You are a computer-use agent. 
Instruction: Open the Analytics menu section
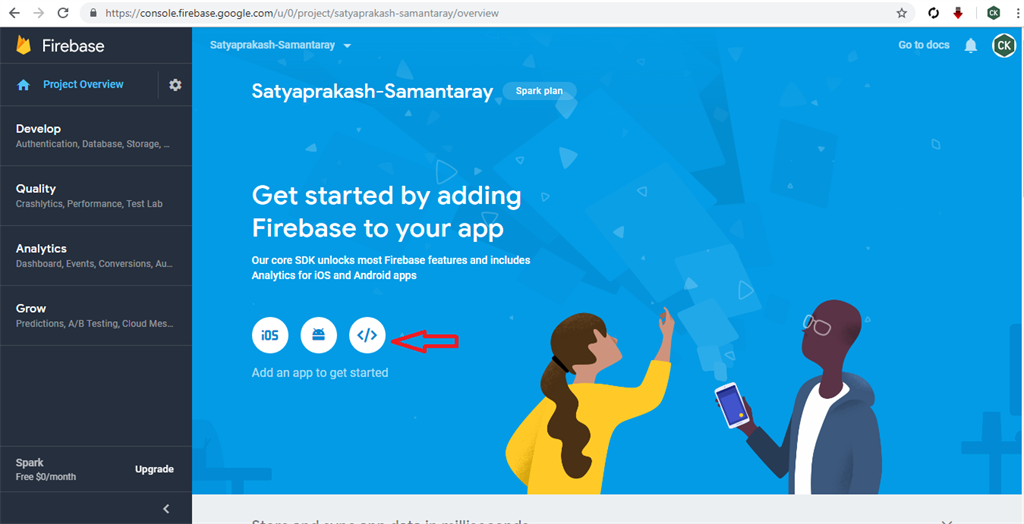click(96, 255)
